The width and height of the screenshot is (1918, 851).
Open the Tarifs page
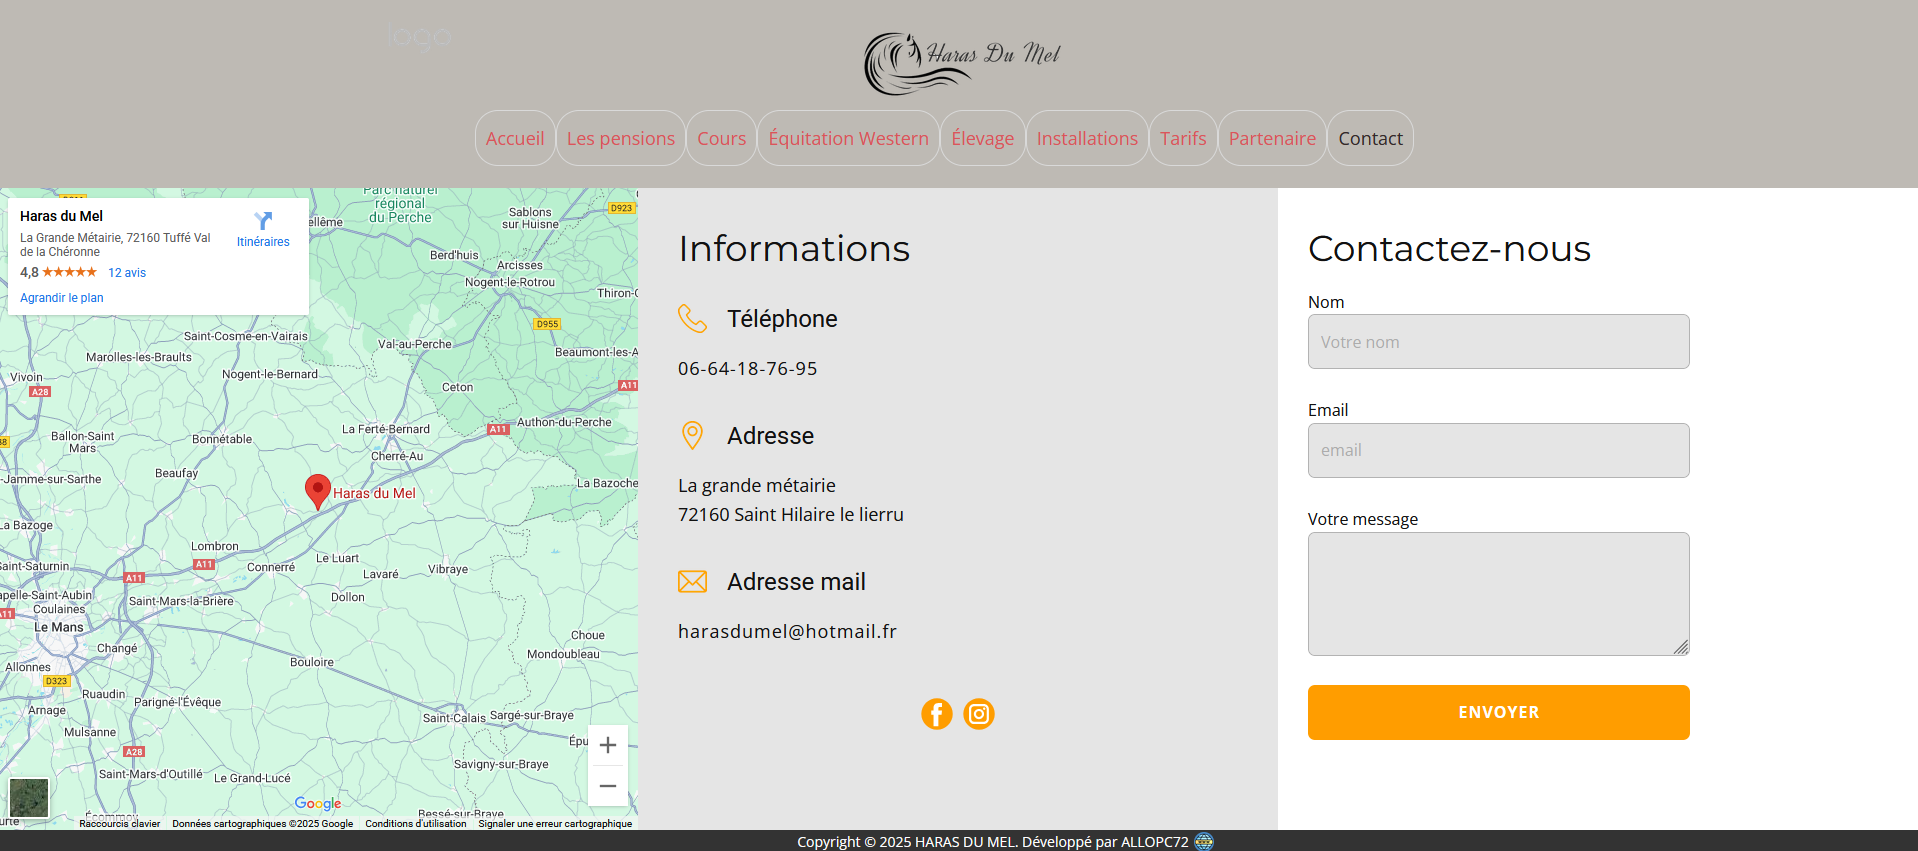[1183, 138]
